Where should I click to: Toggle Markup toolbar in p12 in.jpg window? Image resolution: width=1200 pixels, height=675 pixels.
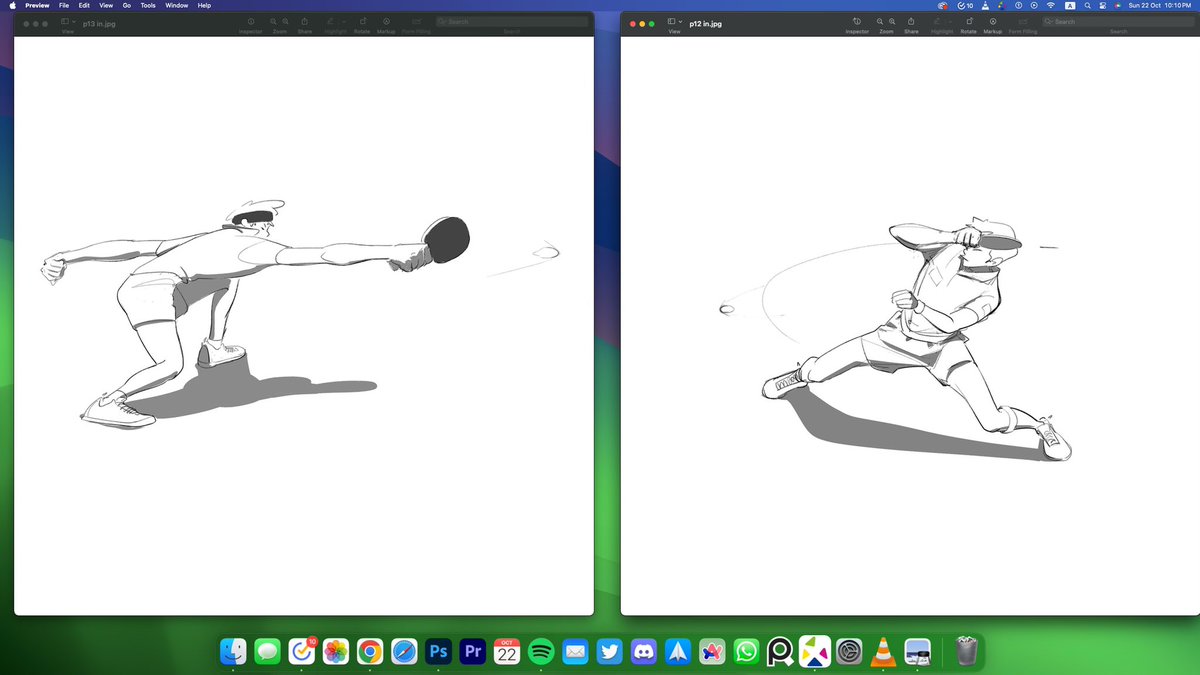pos(993,21)
